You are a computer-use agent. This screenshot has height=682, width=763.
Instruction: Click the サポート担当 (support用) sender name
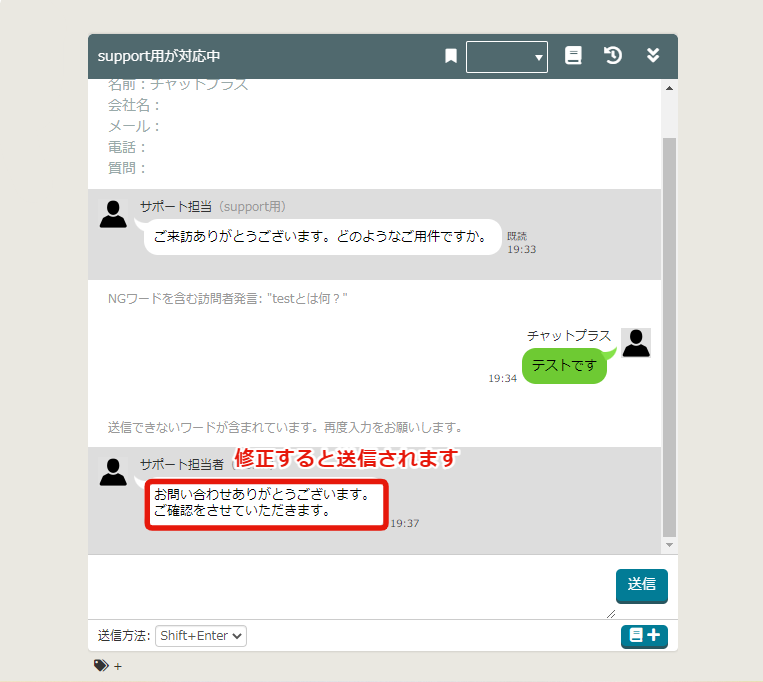click(213, 207)
